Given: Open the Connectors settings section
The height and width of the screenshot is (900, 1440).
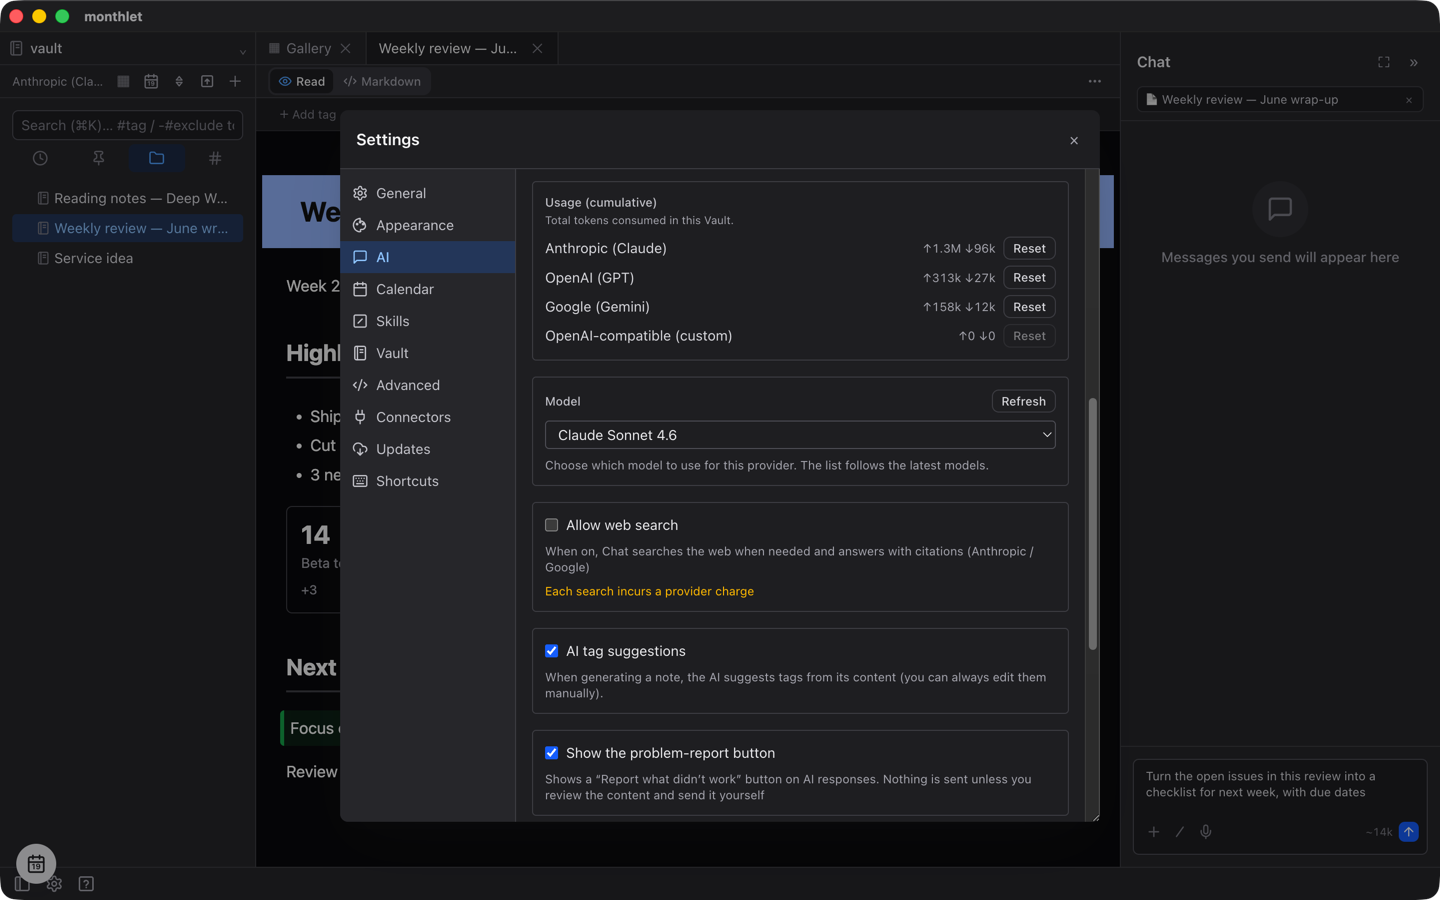Looking at the screenshot, I should pos(428,417).
